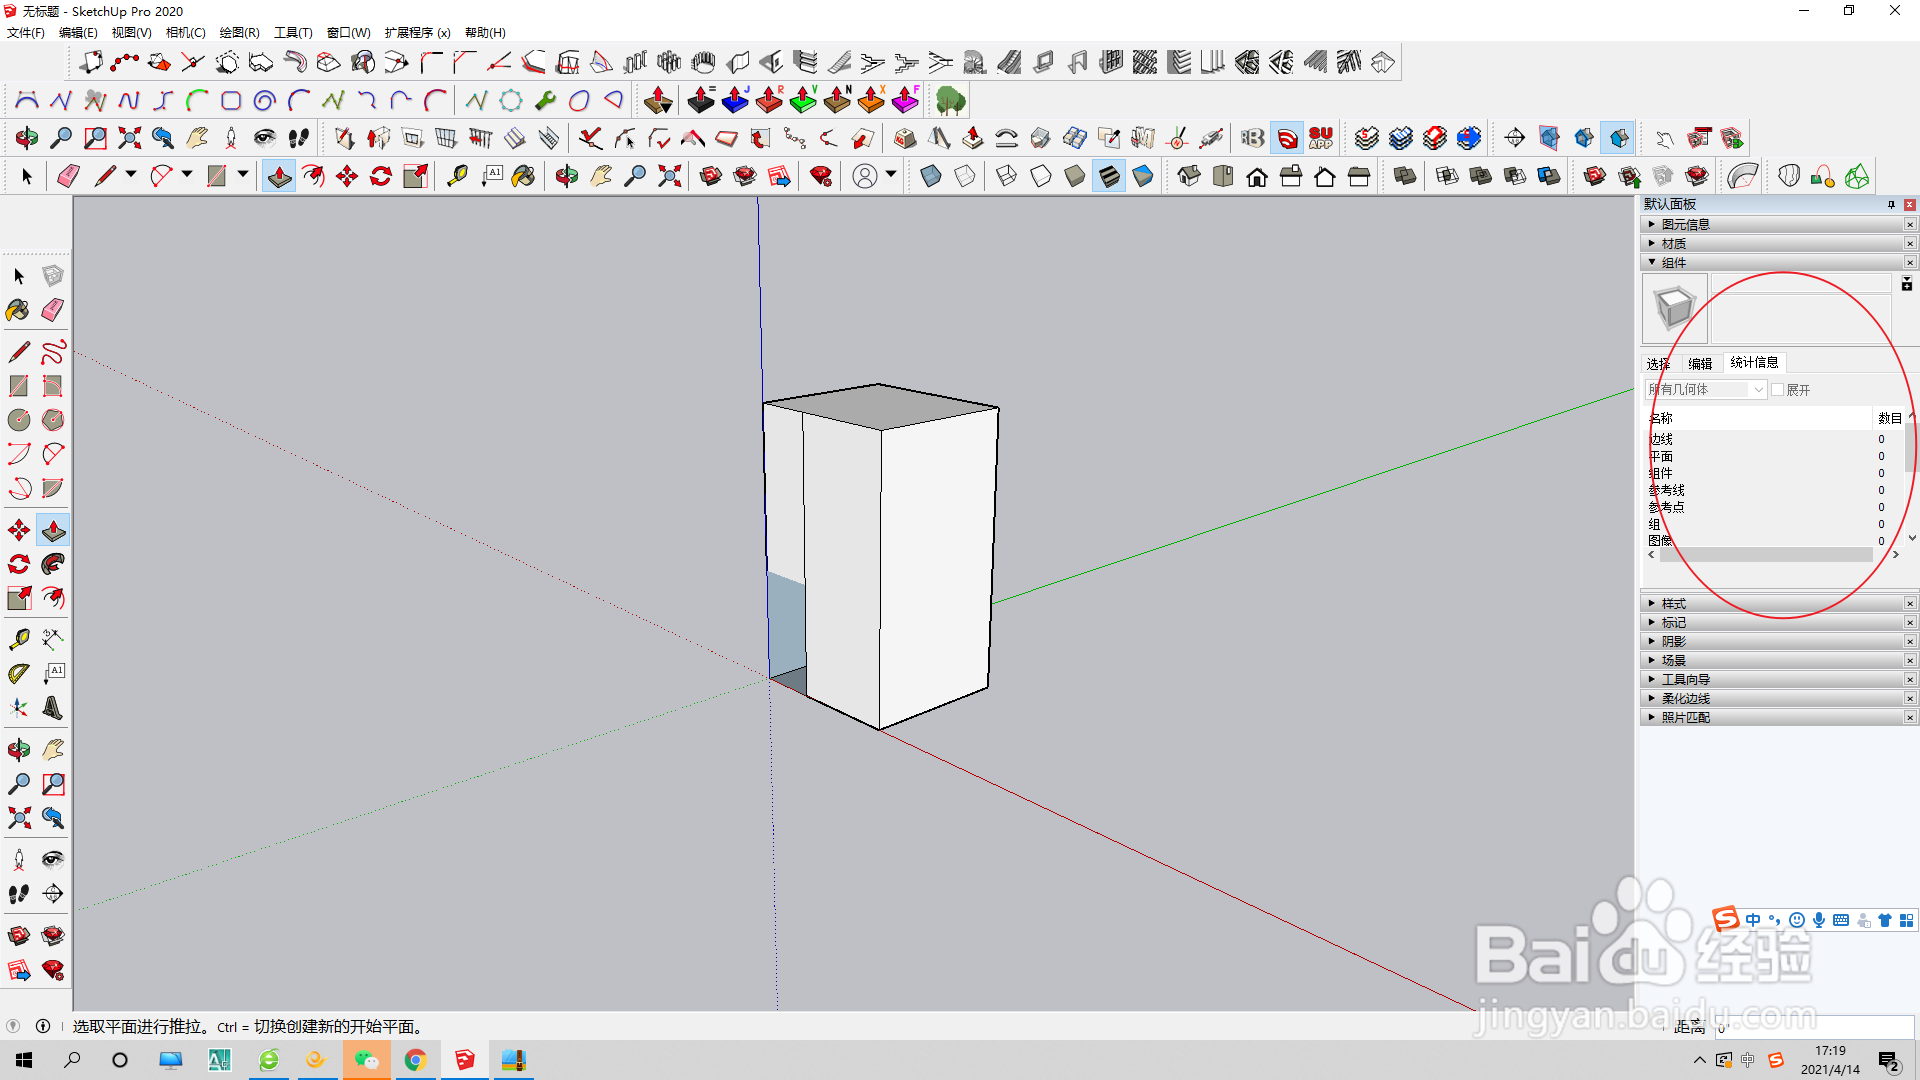Viewport: 1920px width, 1080px height.
Task: Choose the Tape Measure tool
Action: (x=18, y=640)
